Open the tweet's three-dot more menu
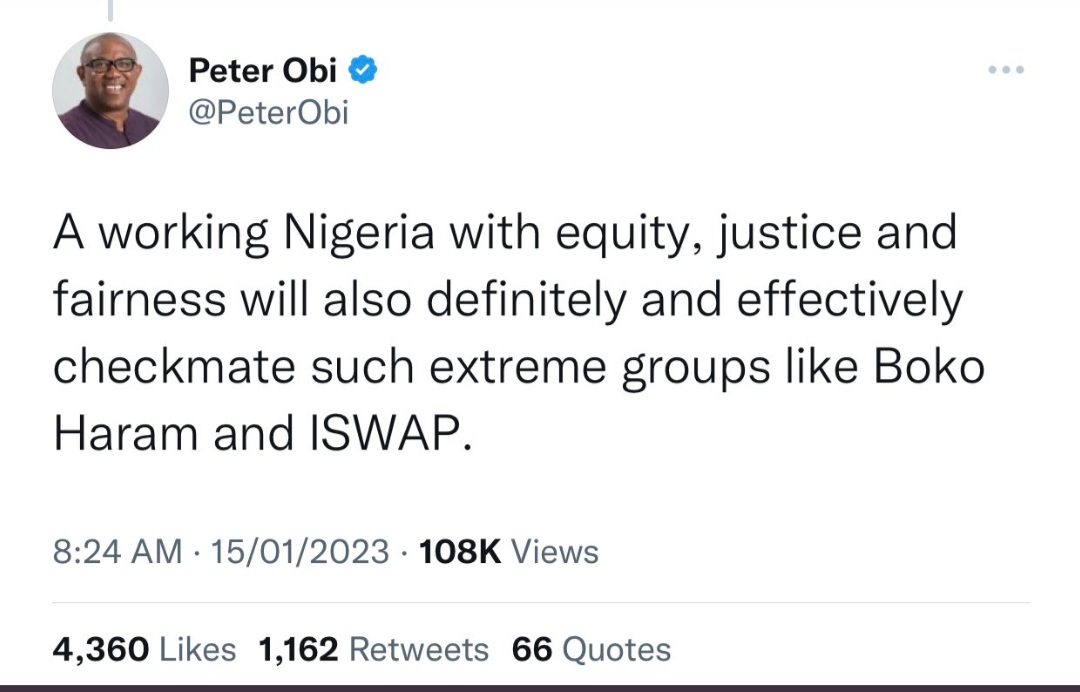The width and height of the screenshot is (1080, 692). point(1006,70)
